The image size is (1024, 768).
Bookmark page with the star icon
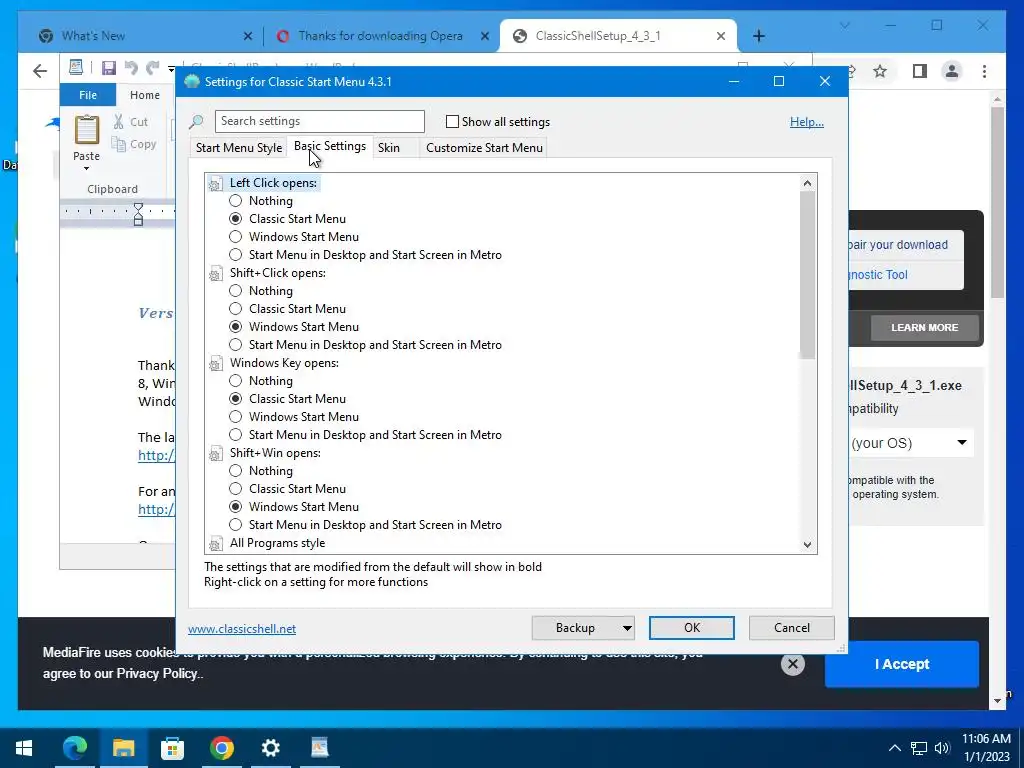(x=880, y=71)
